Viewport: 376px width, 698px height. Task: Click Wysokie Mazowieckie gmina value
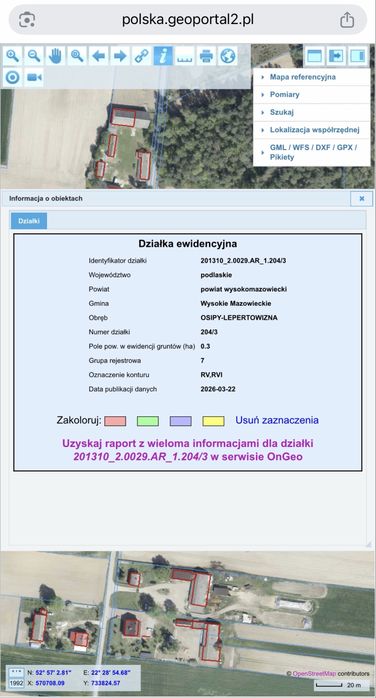[236, 303]
